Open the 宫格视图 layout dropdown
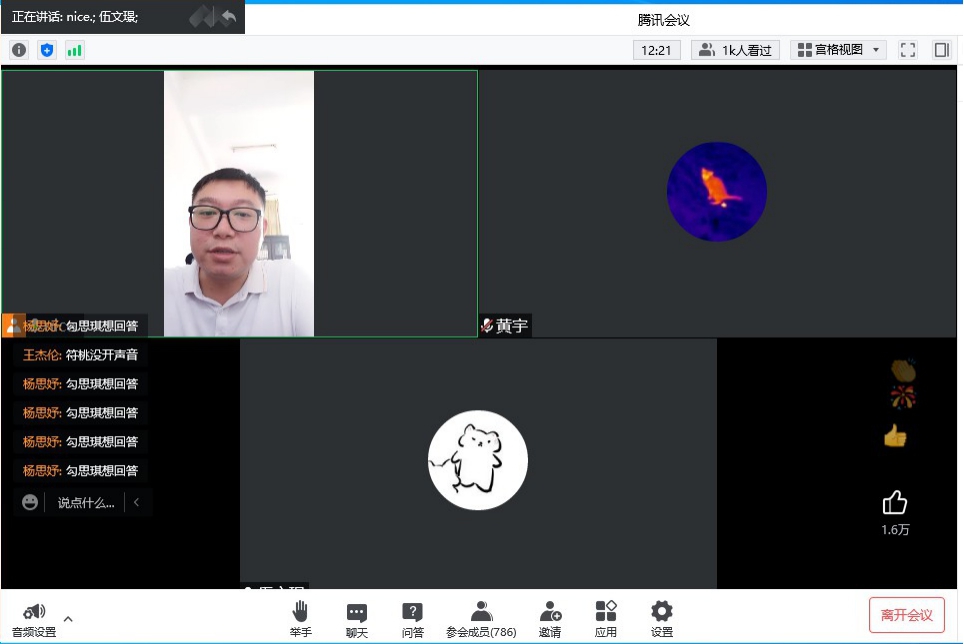 coord(838,50)
